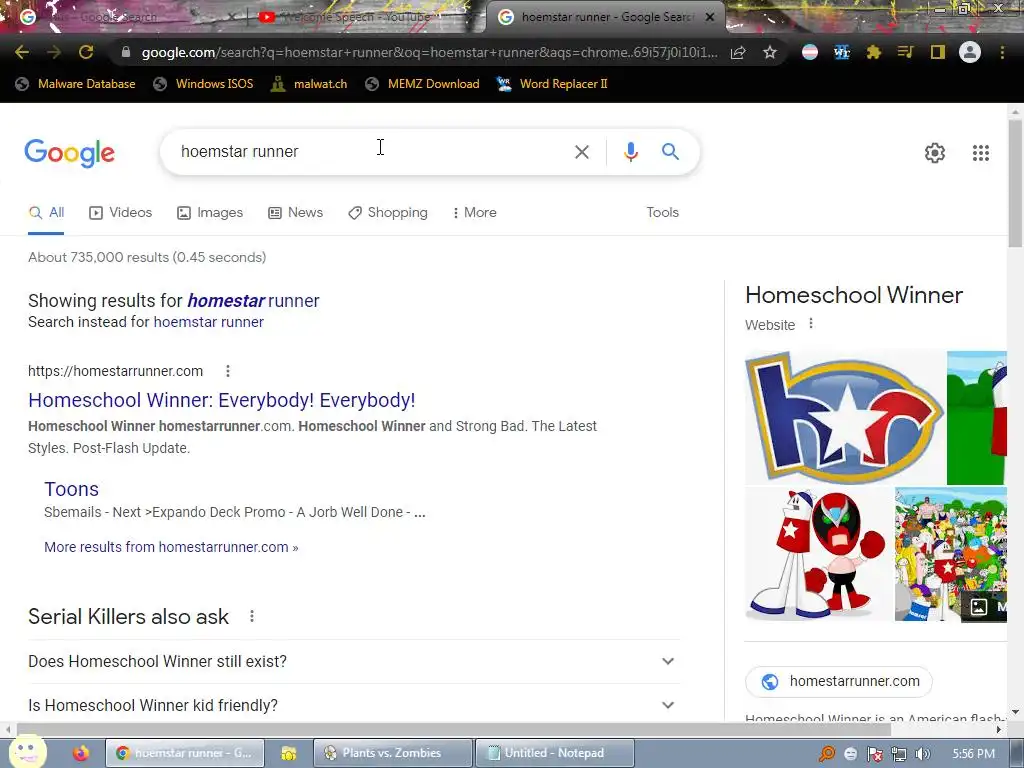
Task: Search instead for 'hoemstar runner' link
Action: [x=208, y=322]
